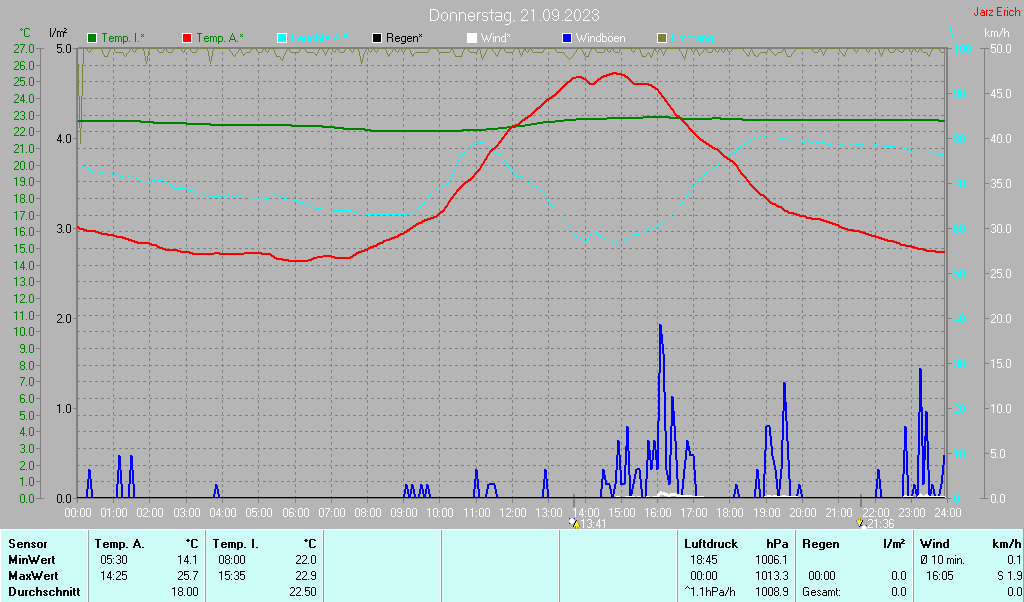Click the 'MaxWert' row label
Screen dimensions: 1024x602
33,577
